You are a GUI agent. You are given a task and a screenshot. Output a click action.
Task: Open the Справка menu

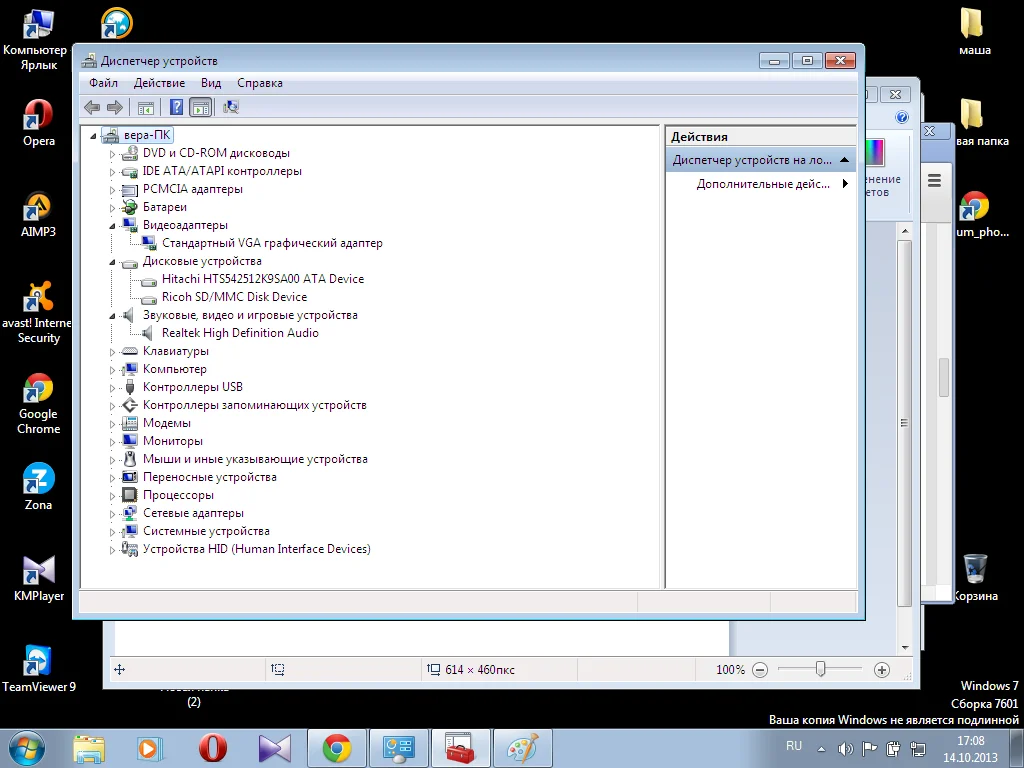pyautogui.click(x=260, y=83)
